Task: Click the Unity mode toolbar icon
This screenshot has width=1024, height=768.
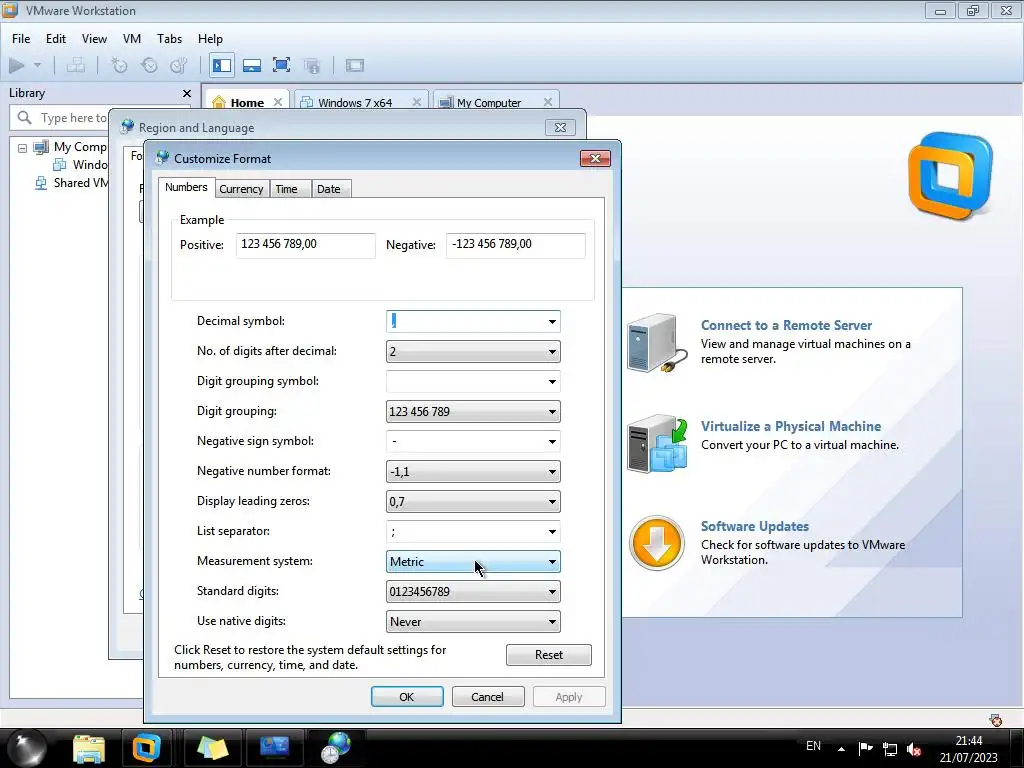Action: point(312,65)
